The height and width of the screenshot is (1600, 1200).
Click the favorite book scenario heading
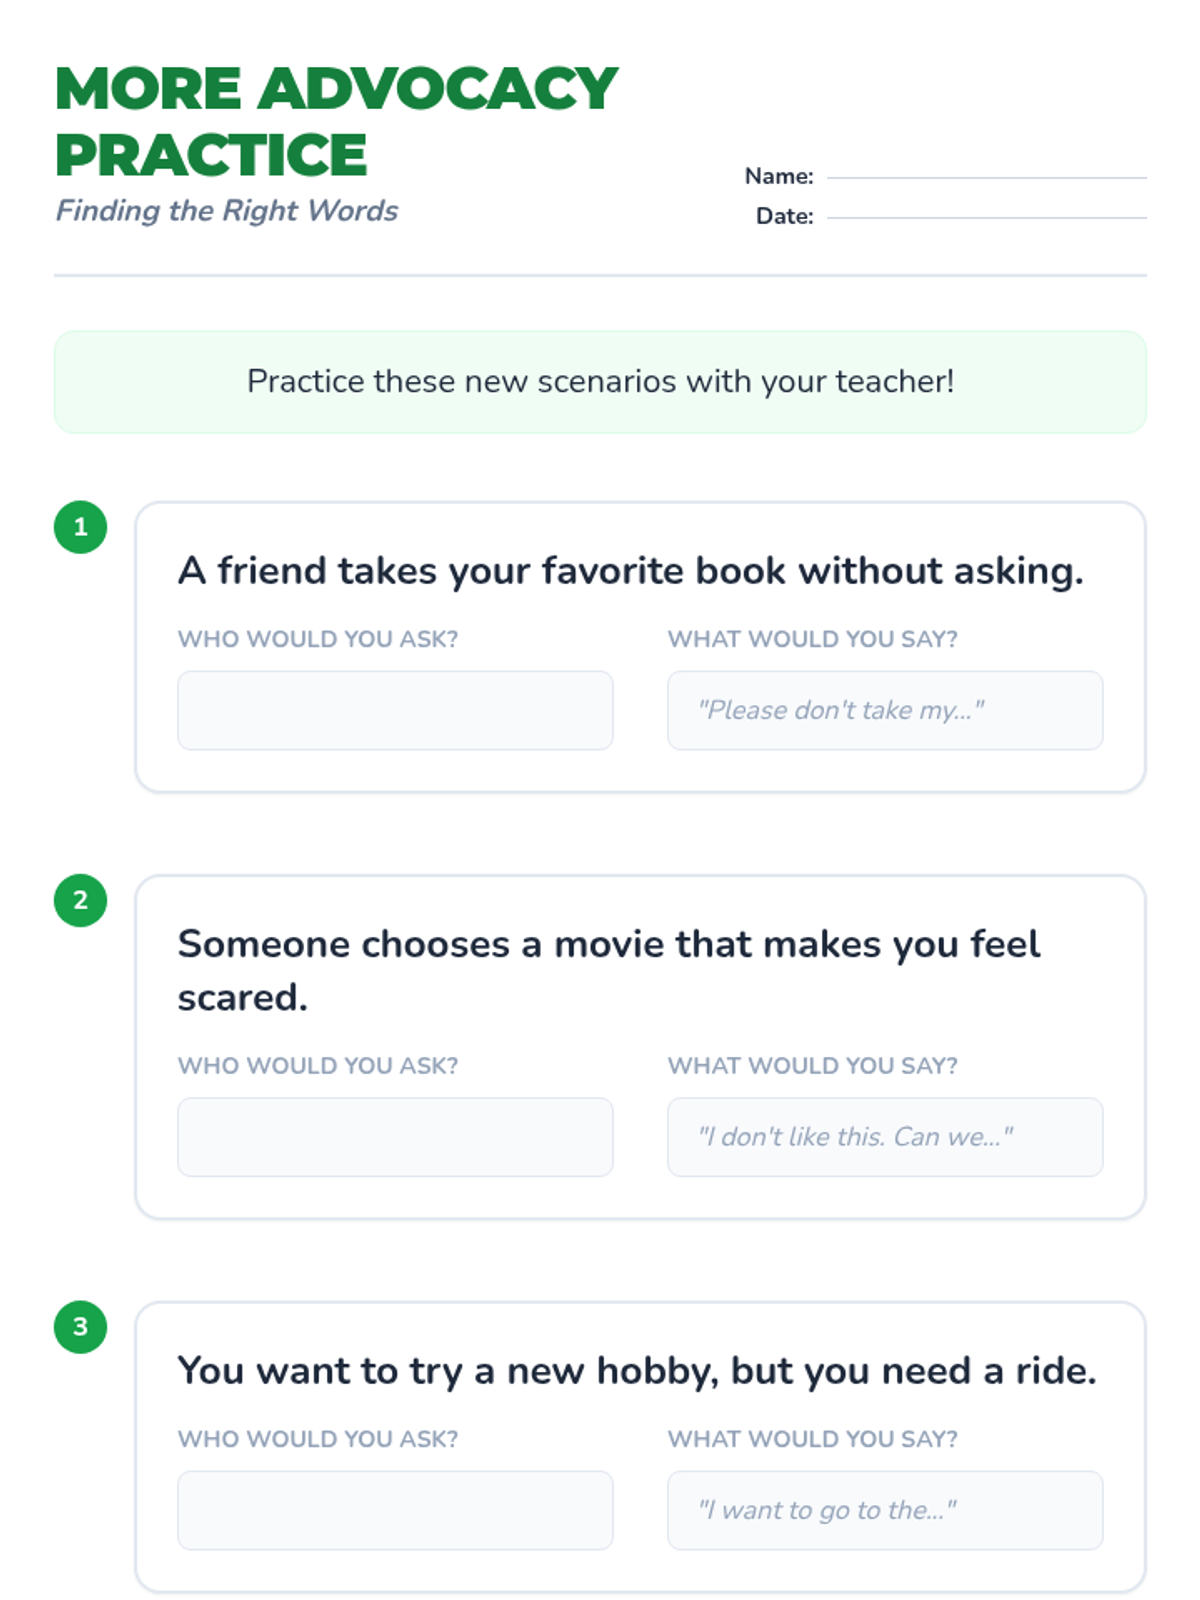(630, 571)
